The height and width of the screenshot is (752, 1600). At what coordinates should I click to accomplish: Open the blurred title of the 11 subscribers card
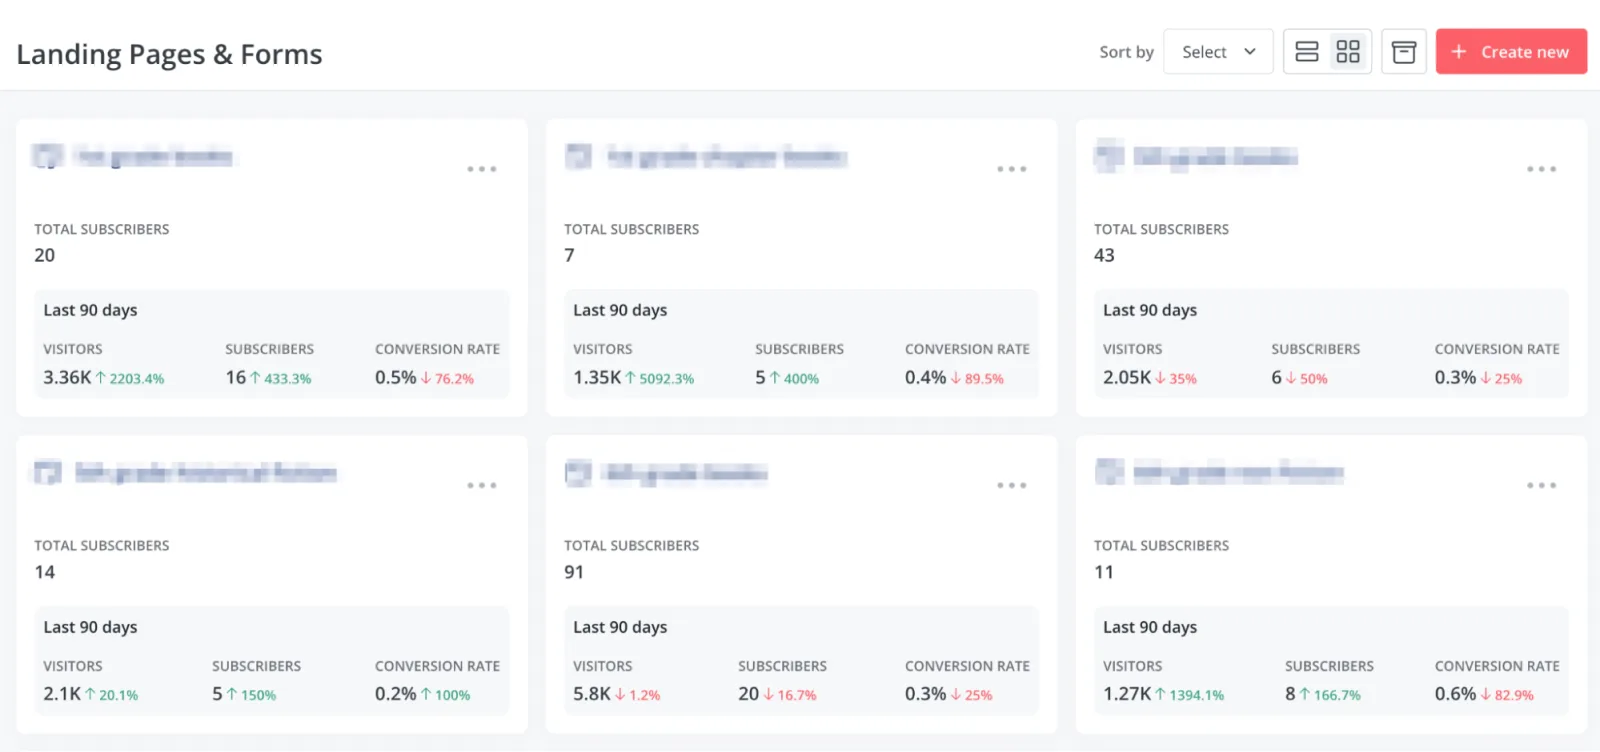[1238, 473]
